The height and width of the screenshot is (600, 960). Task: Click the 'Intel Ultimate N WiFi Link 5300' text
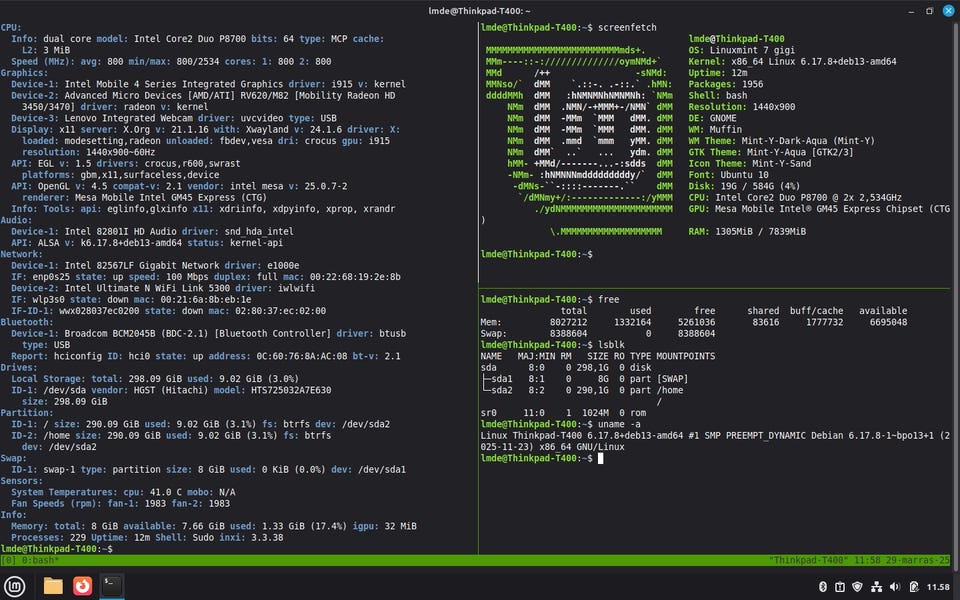click(147, 288)
